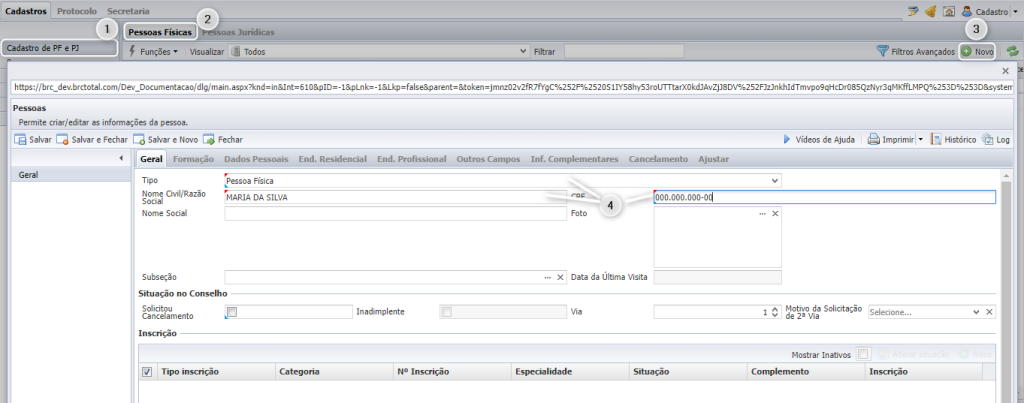Click the green refresh arrows icon

pos(1012,51)
